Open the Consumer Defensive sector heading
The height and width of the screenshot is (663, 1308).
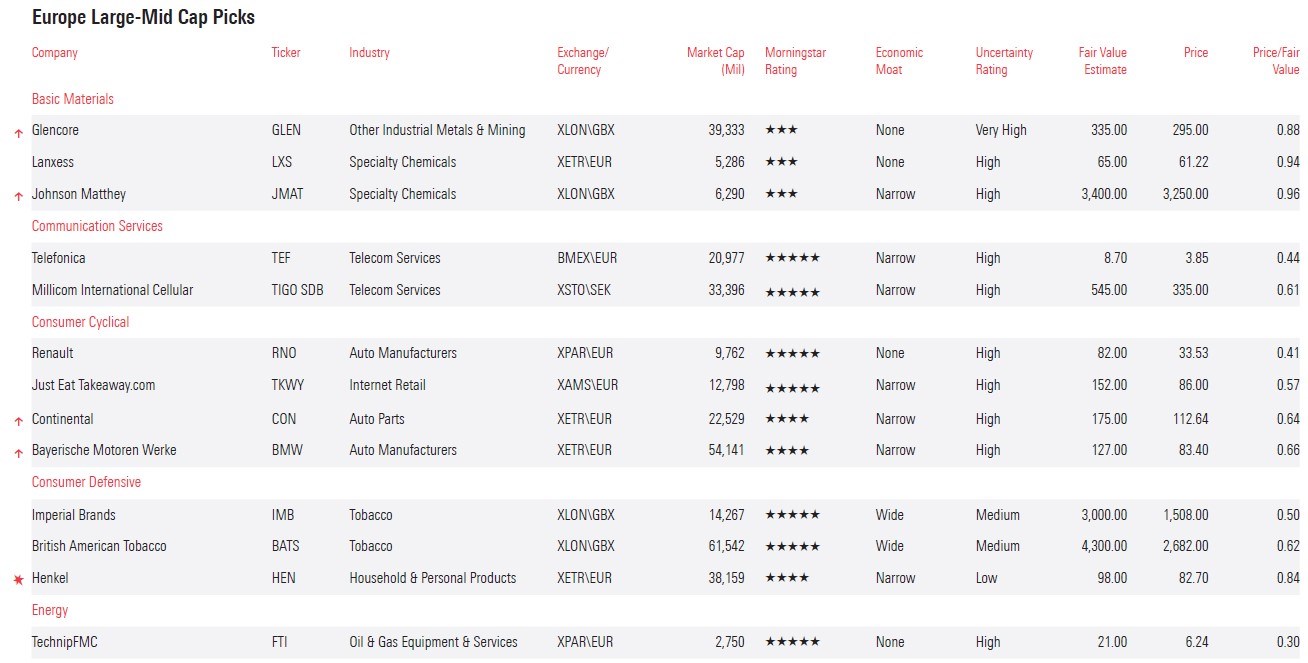(86, 482)
